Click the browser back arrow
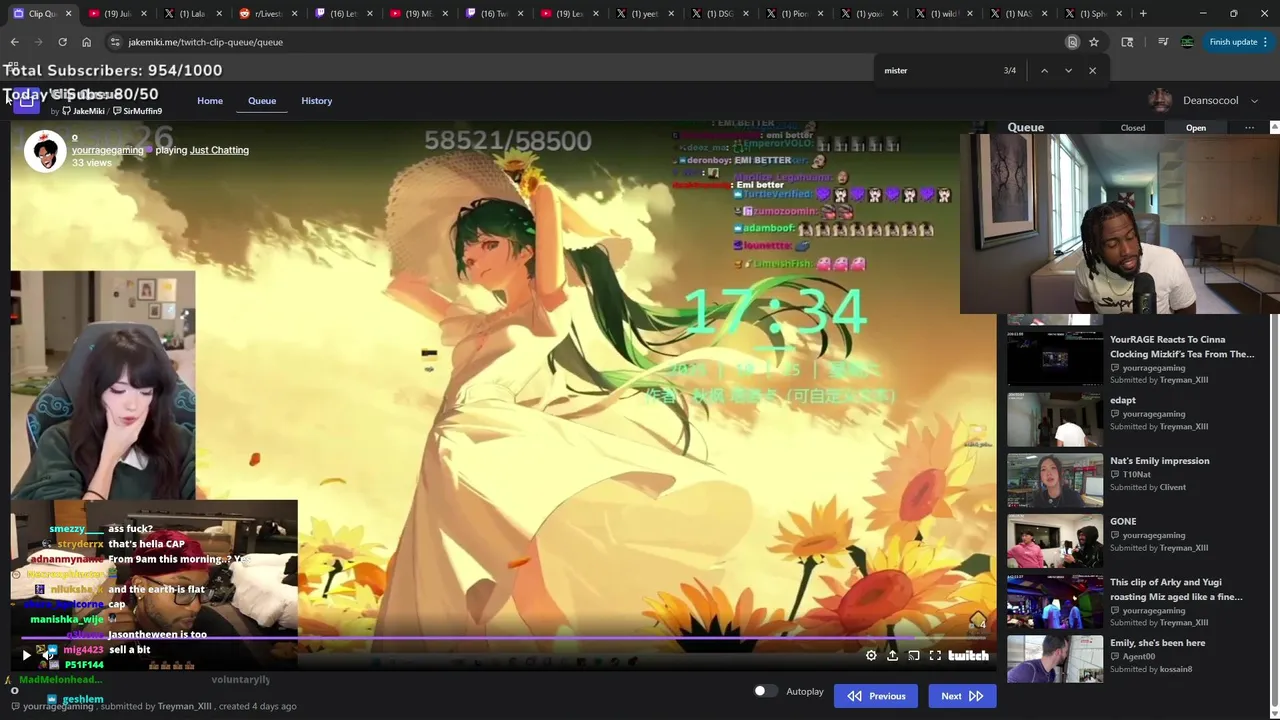This screenshot has width=1280, height=720. point(14,42)
